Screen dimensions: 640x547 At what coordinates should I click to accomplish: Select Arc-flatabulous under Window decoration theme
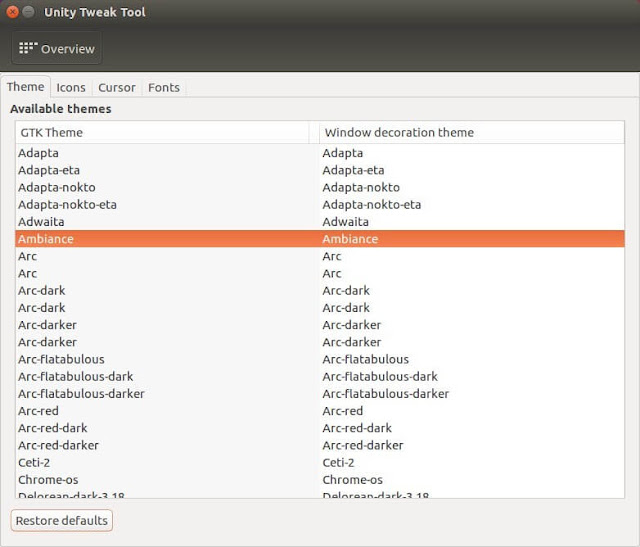tap(366, 359)
